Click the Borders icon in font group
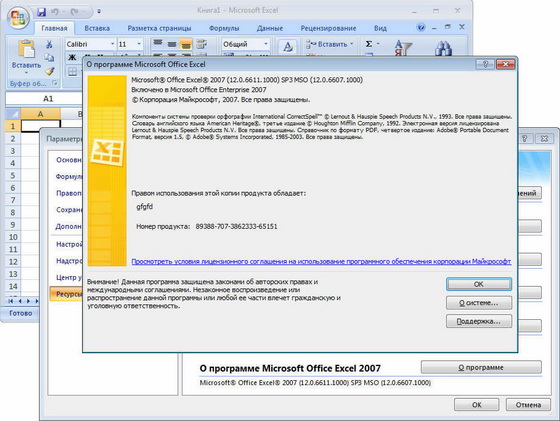 72,71
